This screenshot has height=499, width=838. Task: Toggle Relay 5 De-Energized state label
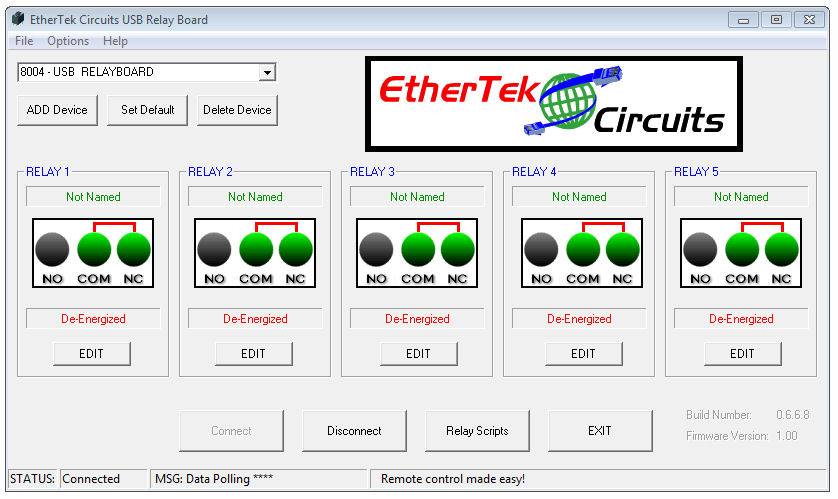(741, 319)
